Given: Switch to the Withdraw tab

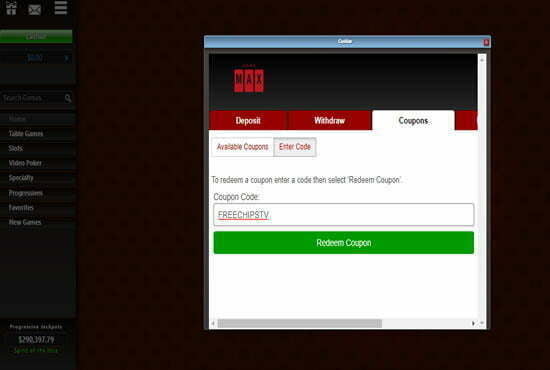Looking at the screenshot, I should click(329, 120).
